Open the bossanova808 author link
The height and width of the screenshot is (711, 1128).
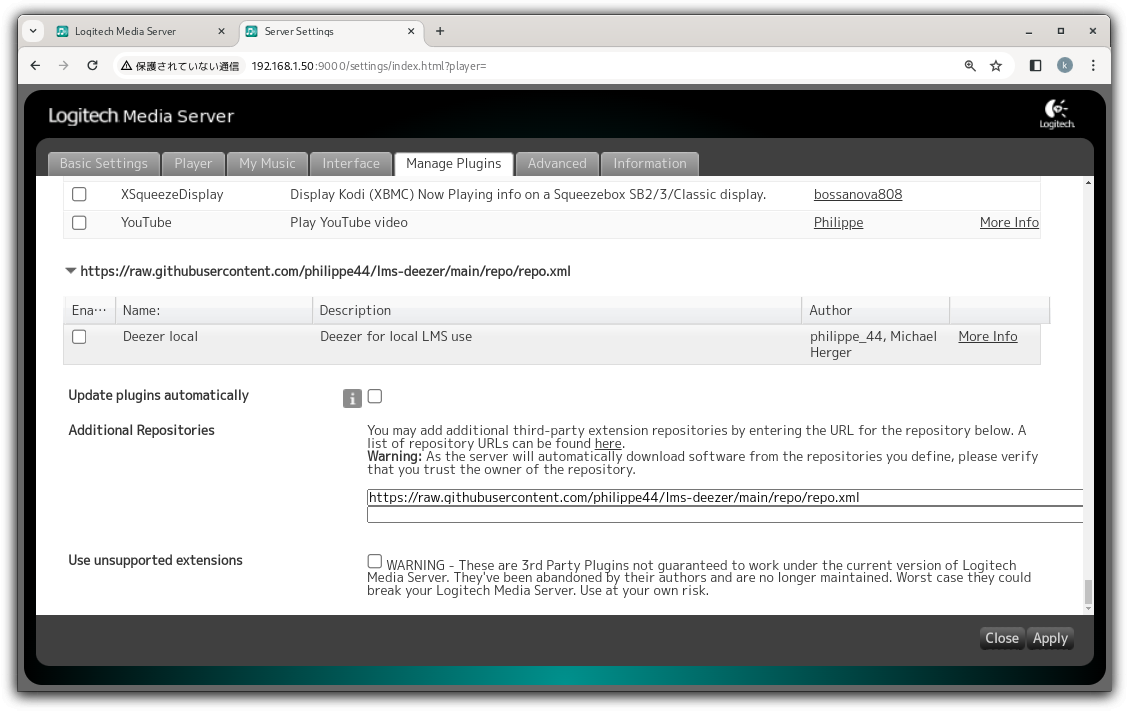(x=858, y=194)
